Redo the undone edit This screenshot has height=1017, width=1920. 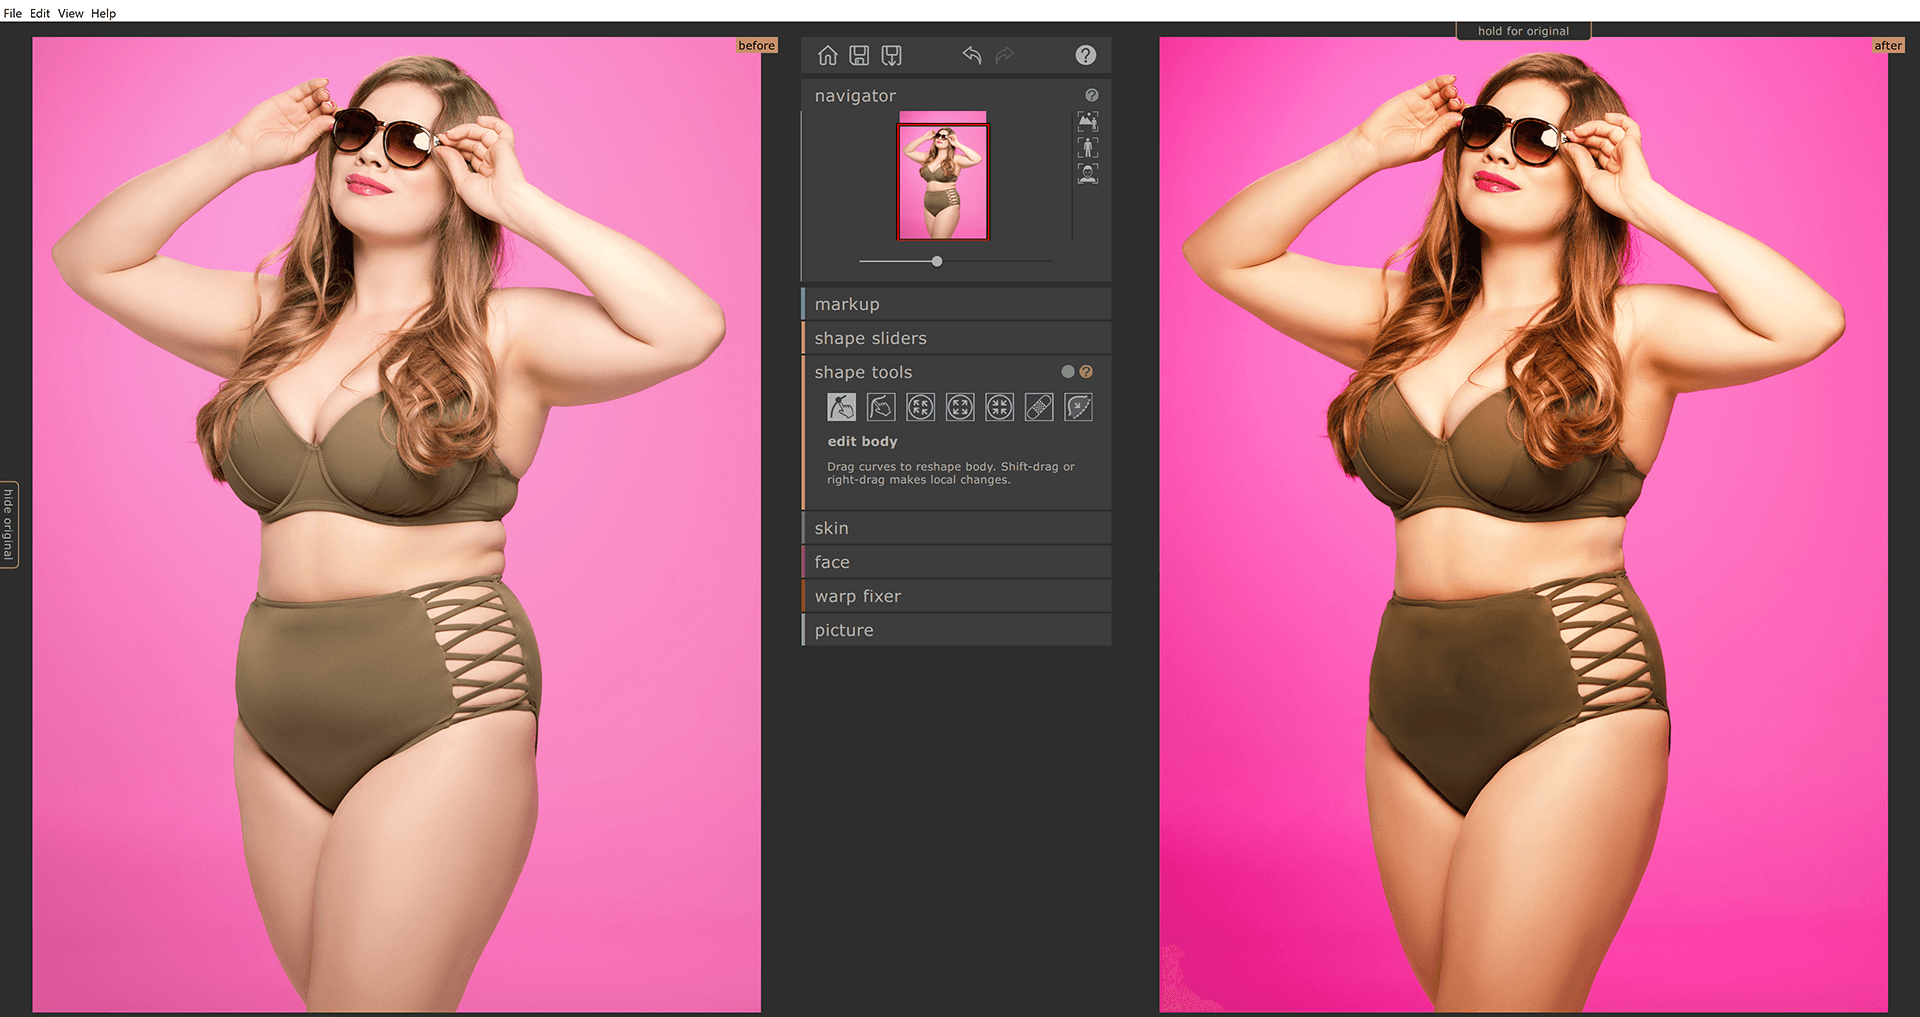coord(1005,55)
